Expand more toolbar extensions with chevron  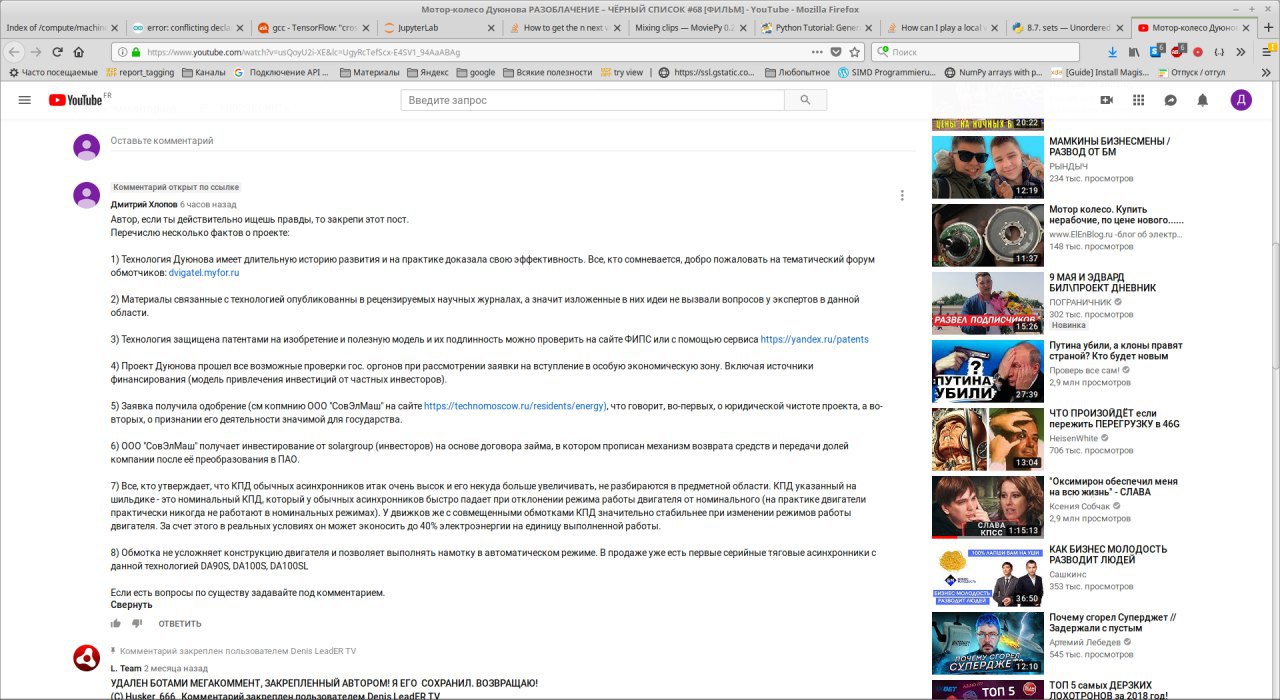(x=1241, y=51)
